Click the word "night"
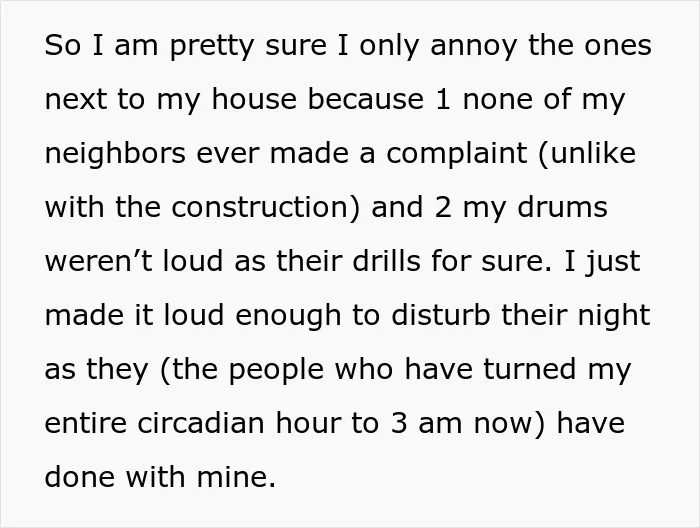 click(x=614, y=316)
